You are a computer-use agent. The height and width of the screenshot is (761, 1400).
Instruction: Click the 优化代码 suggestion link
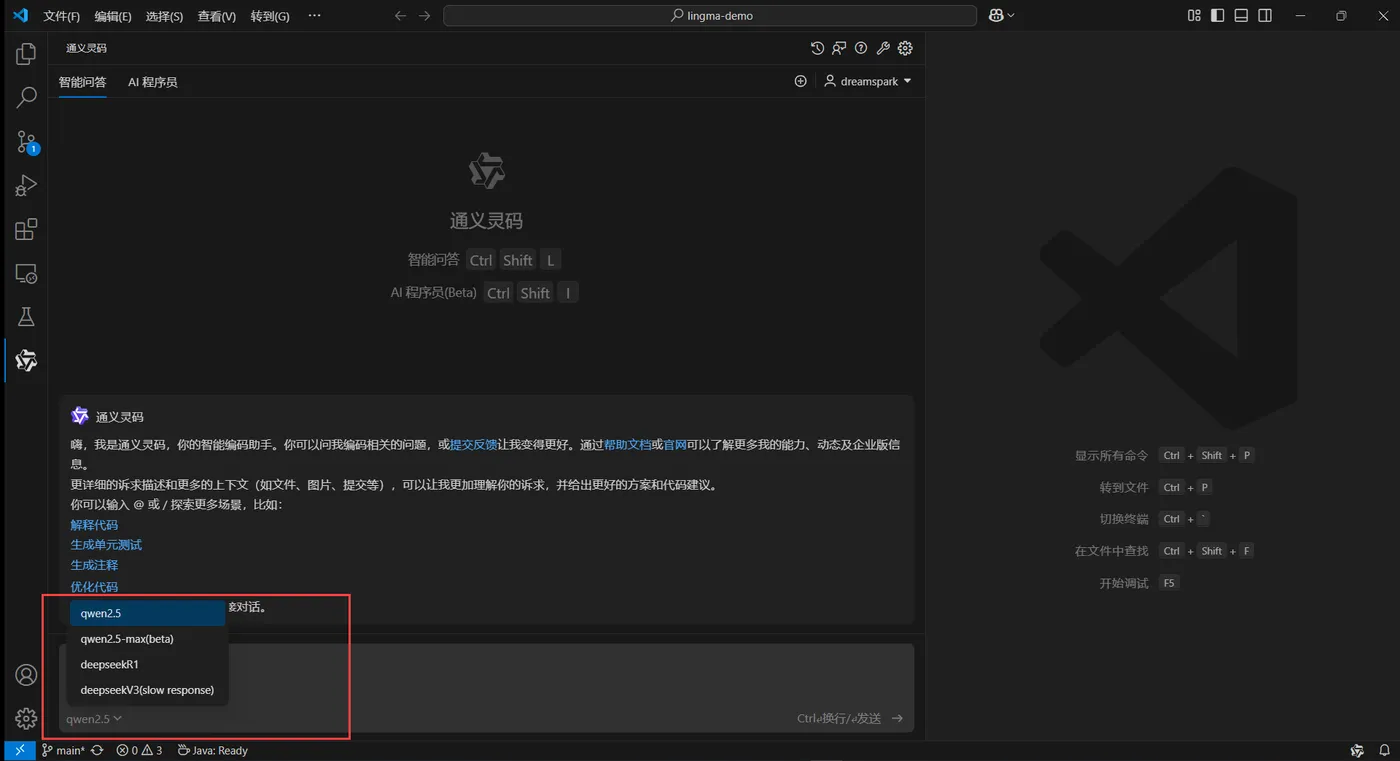coord(94,587)
